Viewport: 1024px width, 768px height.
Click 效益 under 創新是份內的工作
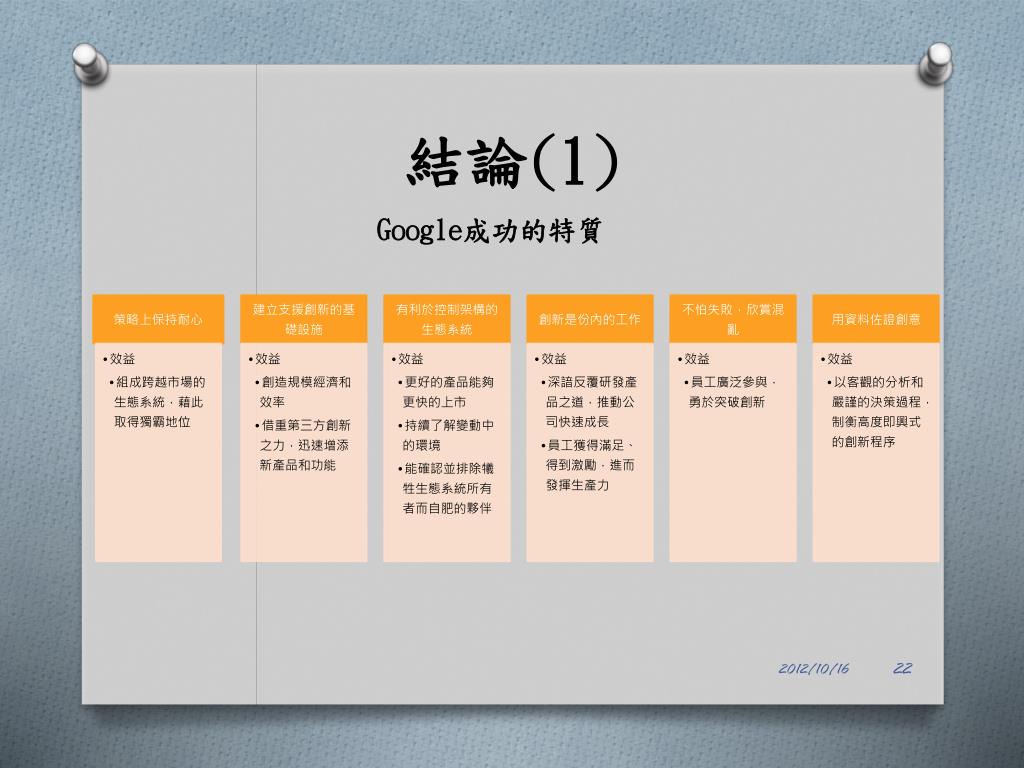tap(551, 359)
